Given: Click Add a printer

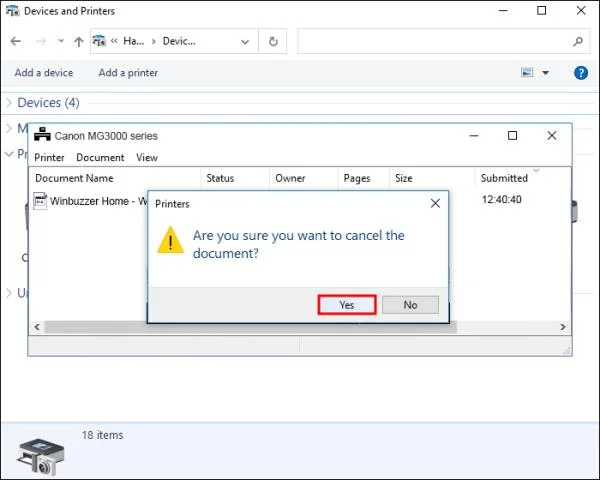Looking at the screenshot, I should [128, 73].
